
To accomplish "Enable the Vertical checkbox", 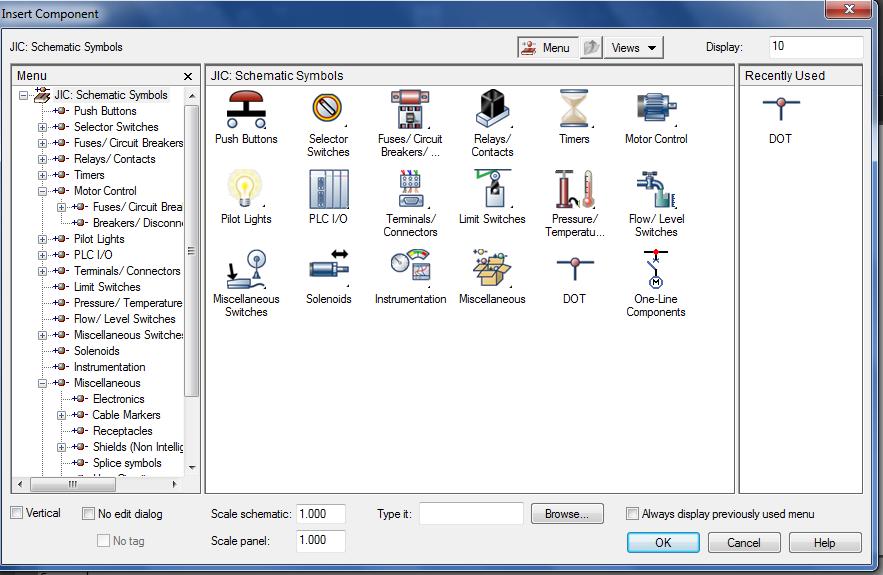I will coord(17,512).
